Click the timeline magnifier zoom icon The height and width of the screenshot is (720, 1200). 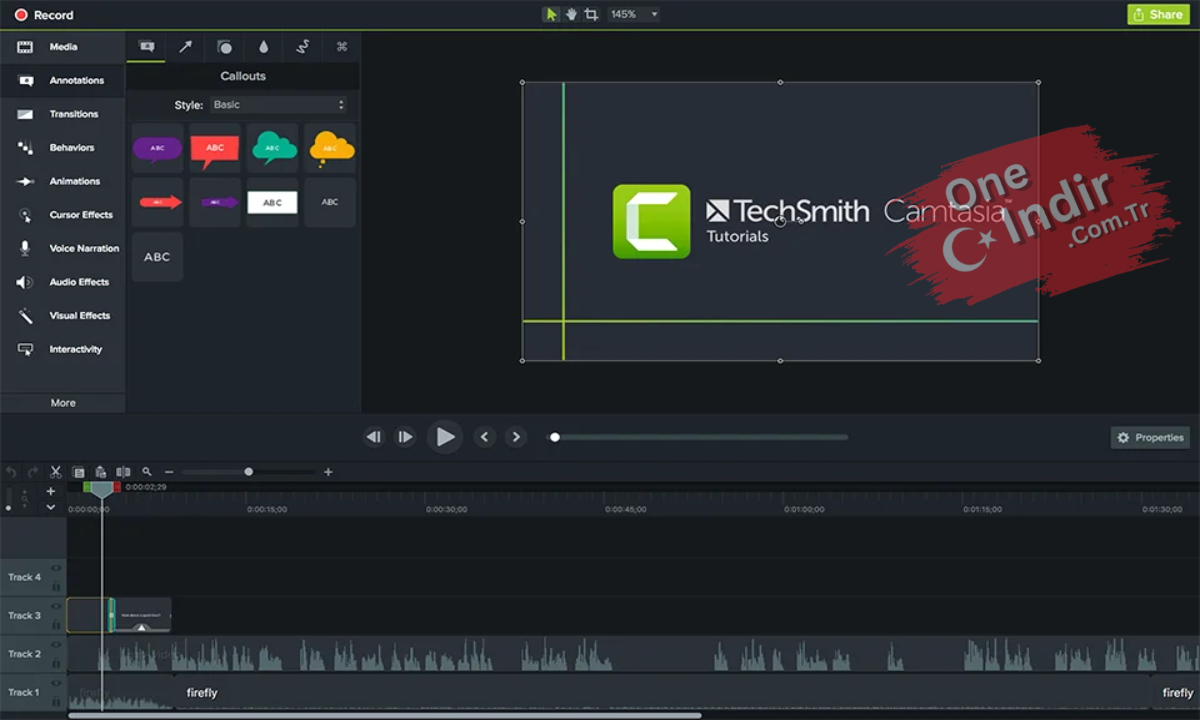(x=147, y=472)
